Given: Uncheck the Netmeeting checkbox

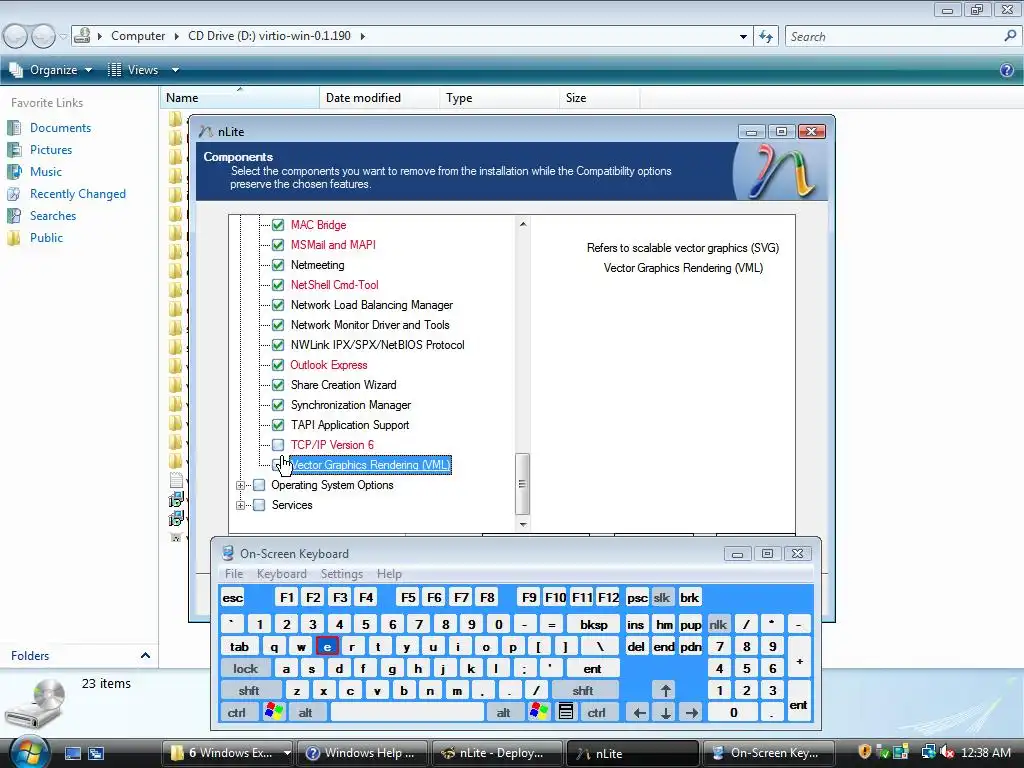Looking at the screenshot, I should coord(278,265).
